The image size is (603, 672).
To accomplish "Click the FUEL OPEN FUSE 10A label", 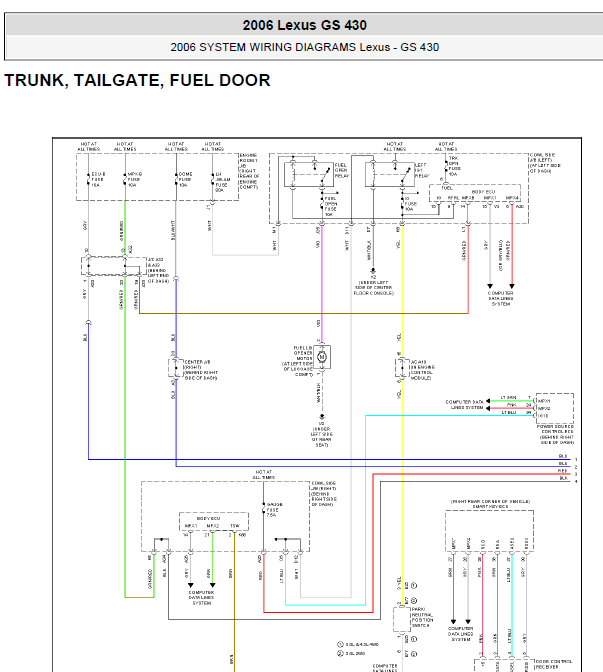I will (x=330, y=206).
